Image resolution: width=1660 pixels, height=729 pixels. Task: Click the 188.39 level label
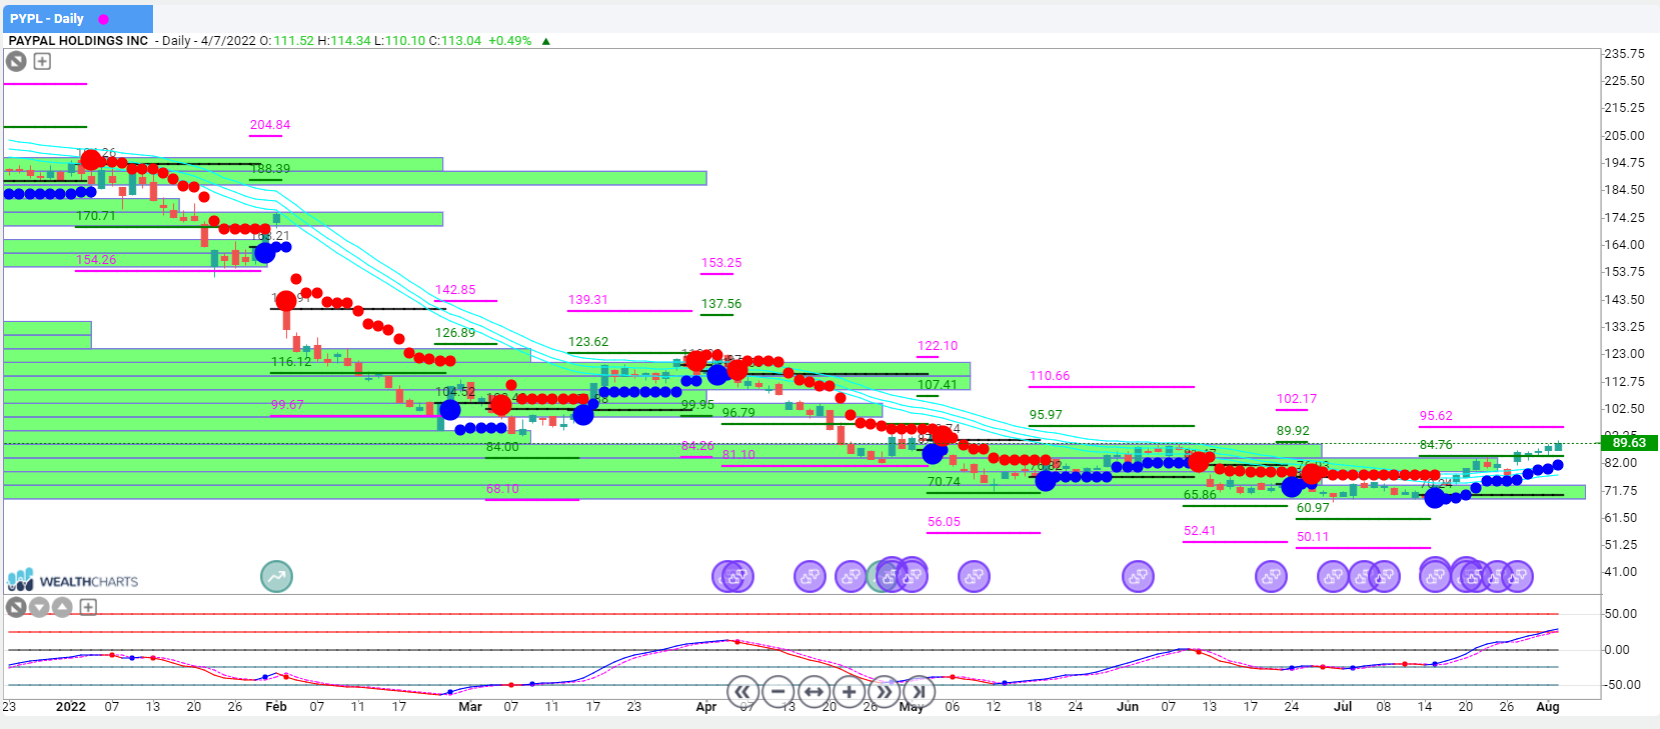(270, 169)
